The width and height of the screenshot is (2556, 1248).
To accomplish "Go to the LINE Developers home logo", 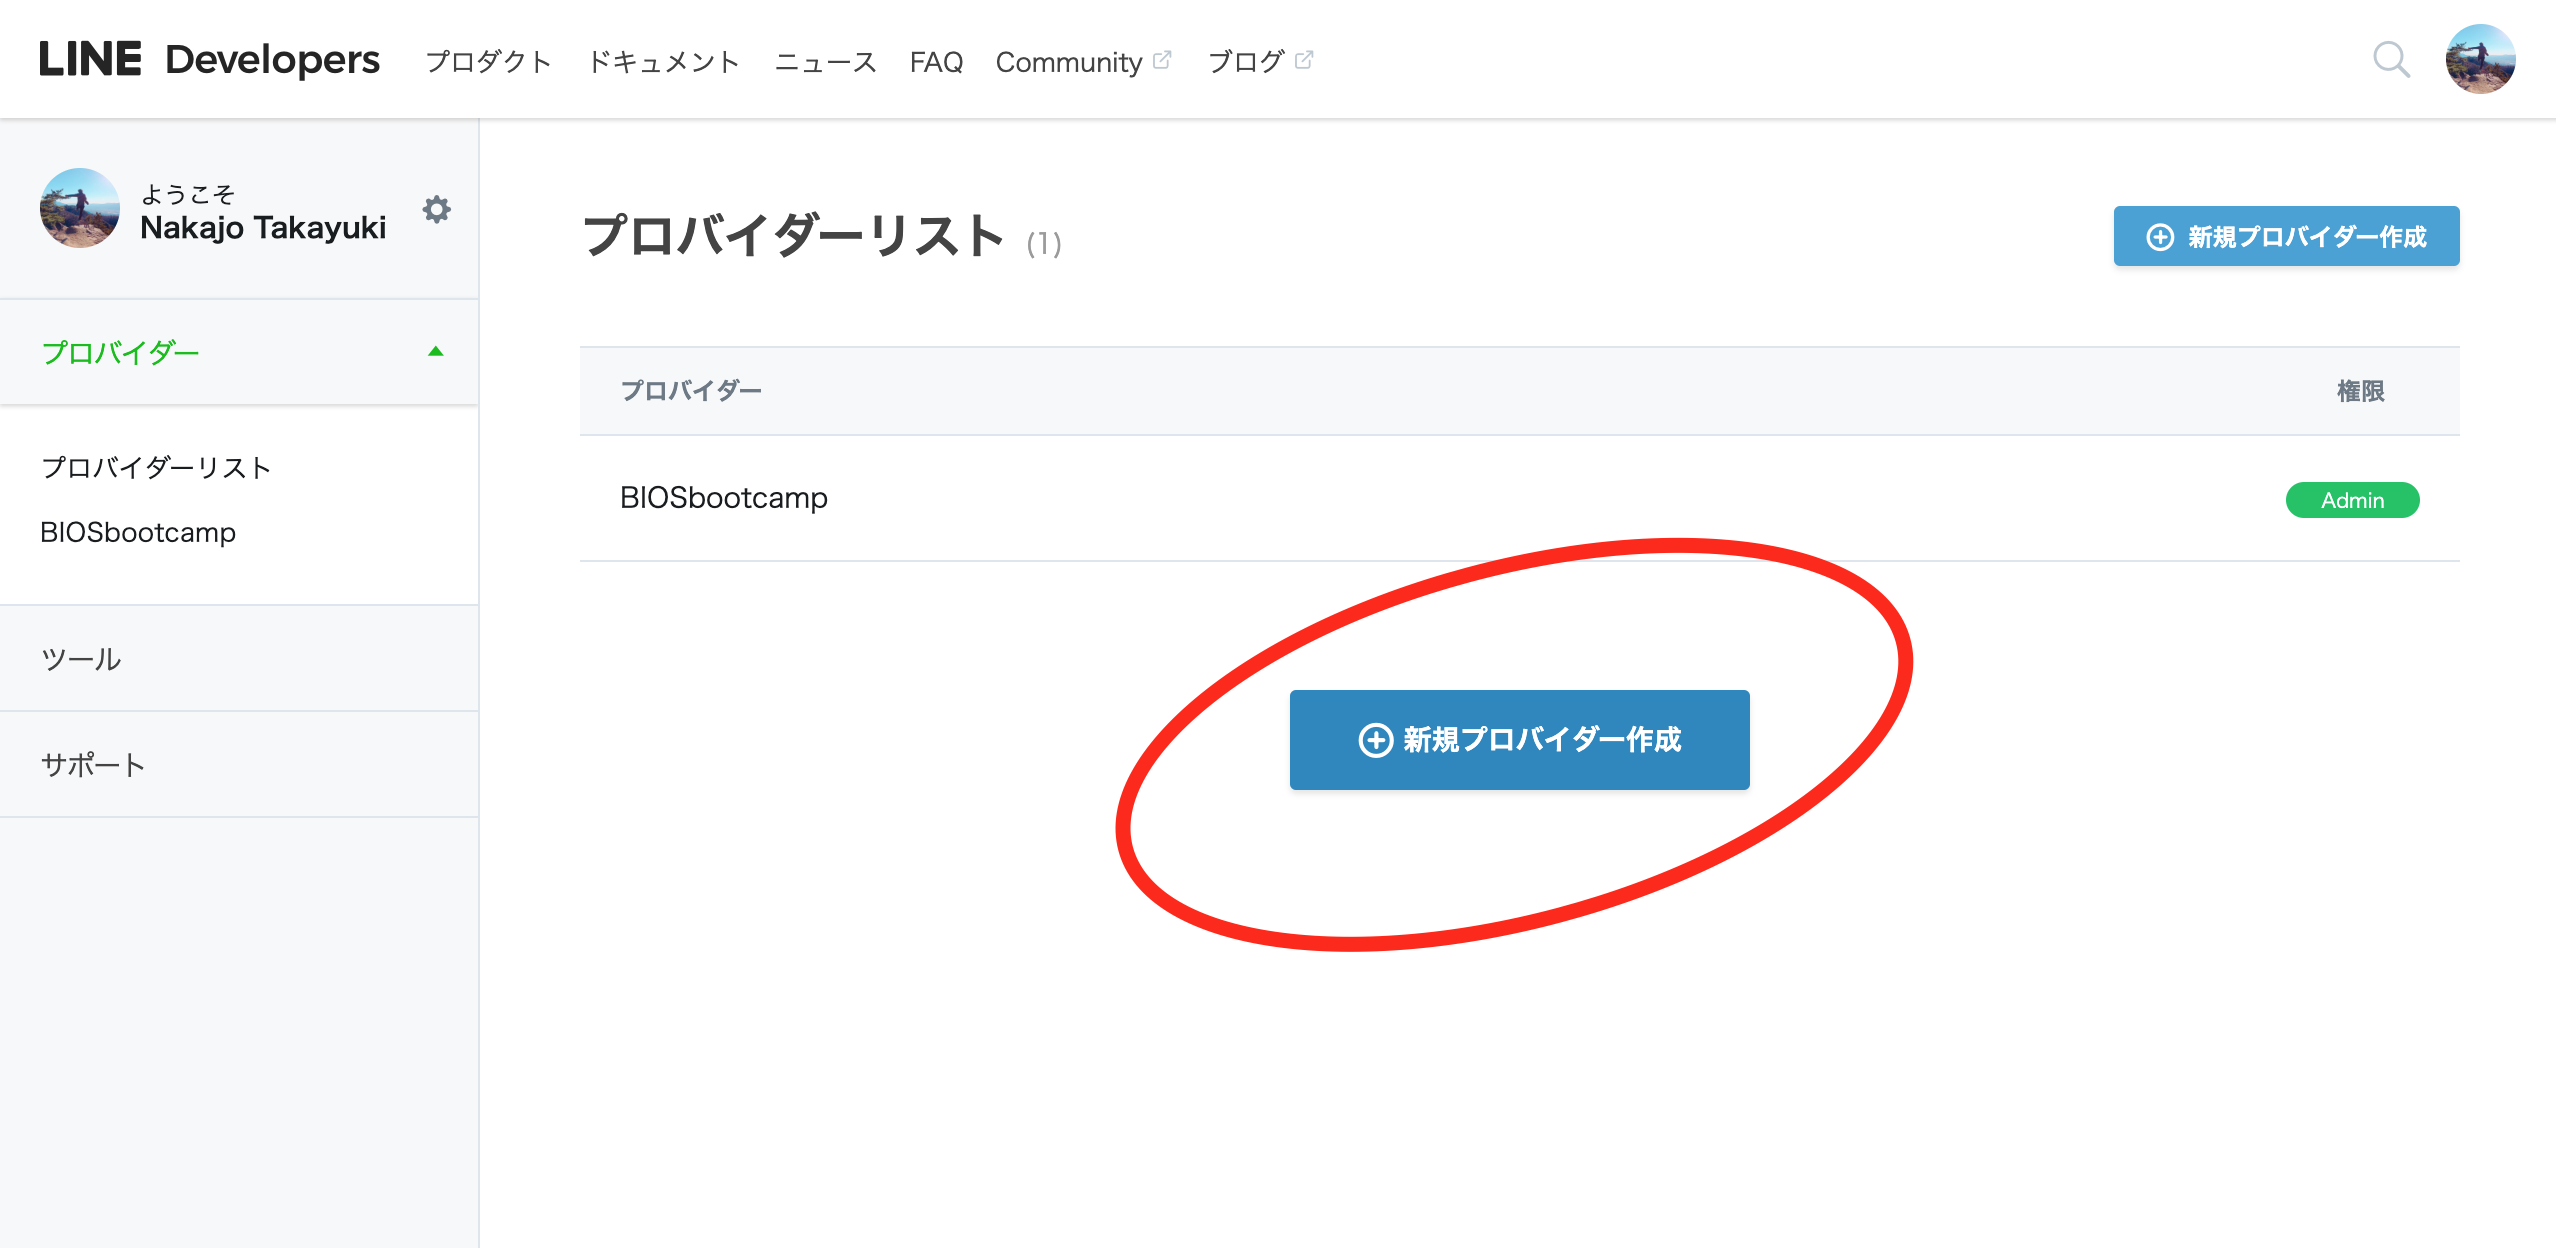I will pyautogui.click(x=209, y=60).
